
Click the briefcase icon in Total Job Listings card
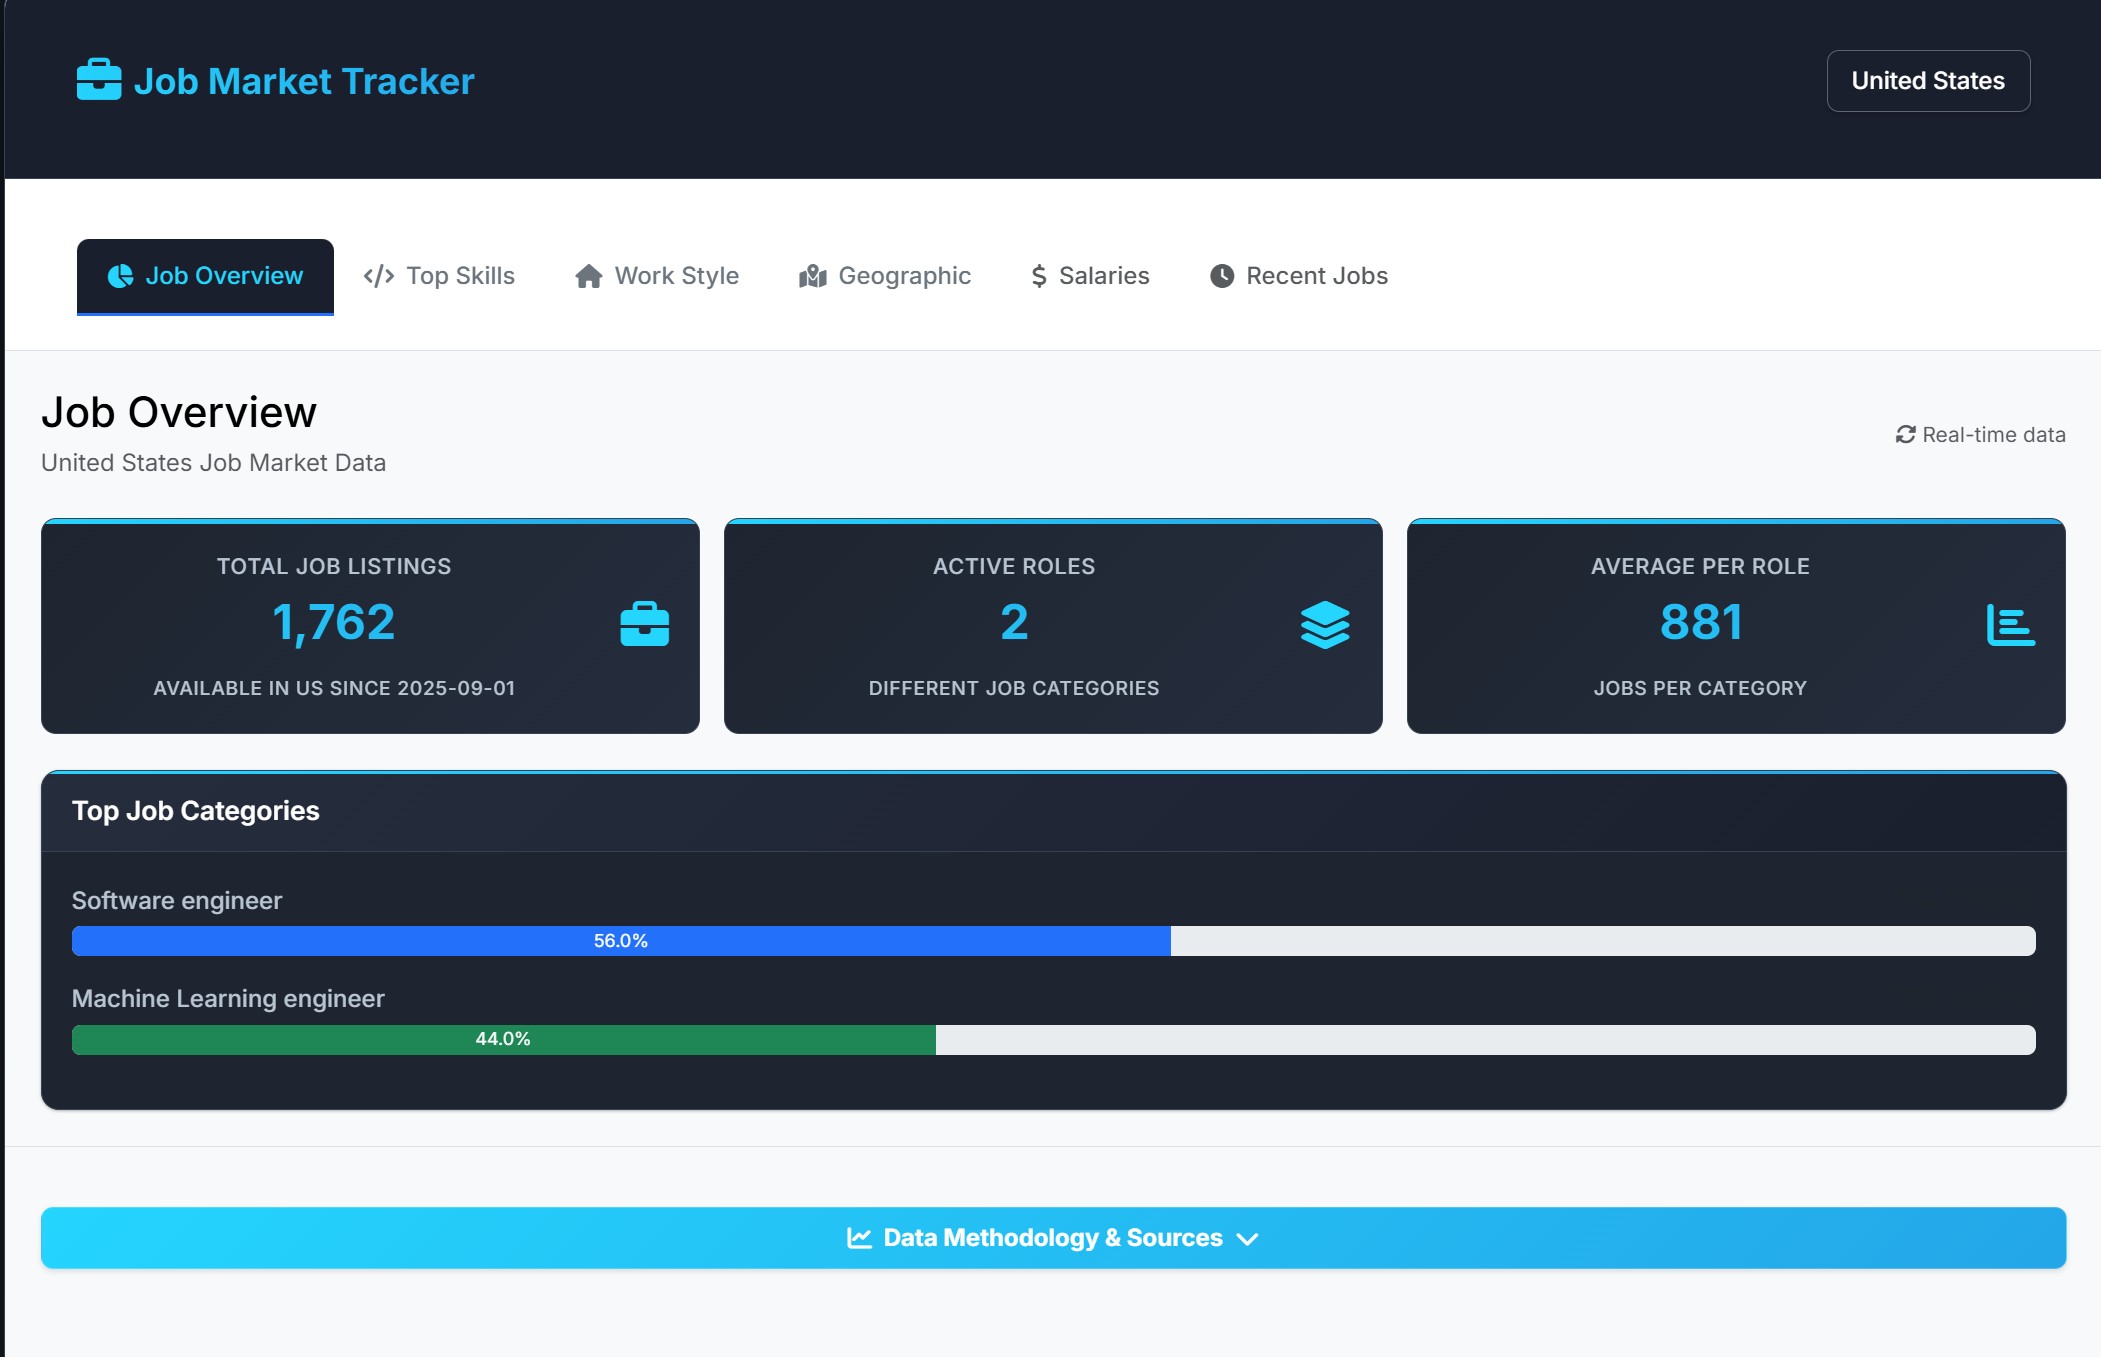(644, 625)
